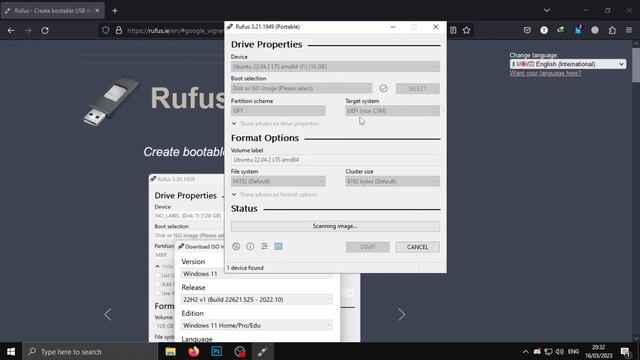This screenshot has height=360, width=640.
Task: Expand Show advanced drive properties
Action: [x=275, y=124]
